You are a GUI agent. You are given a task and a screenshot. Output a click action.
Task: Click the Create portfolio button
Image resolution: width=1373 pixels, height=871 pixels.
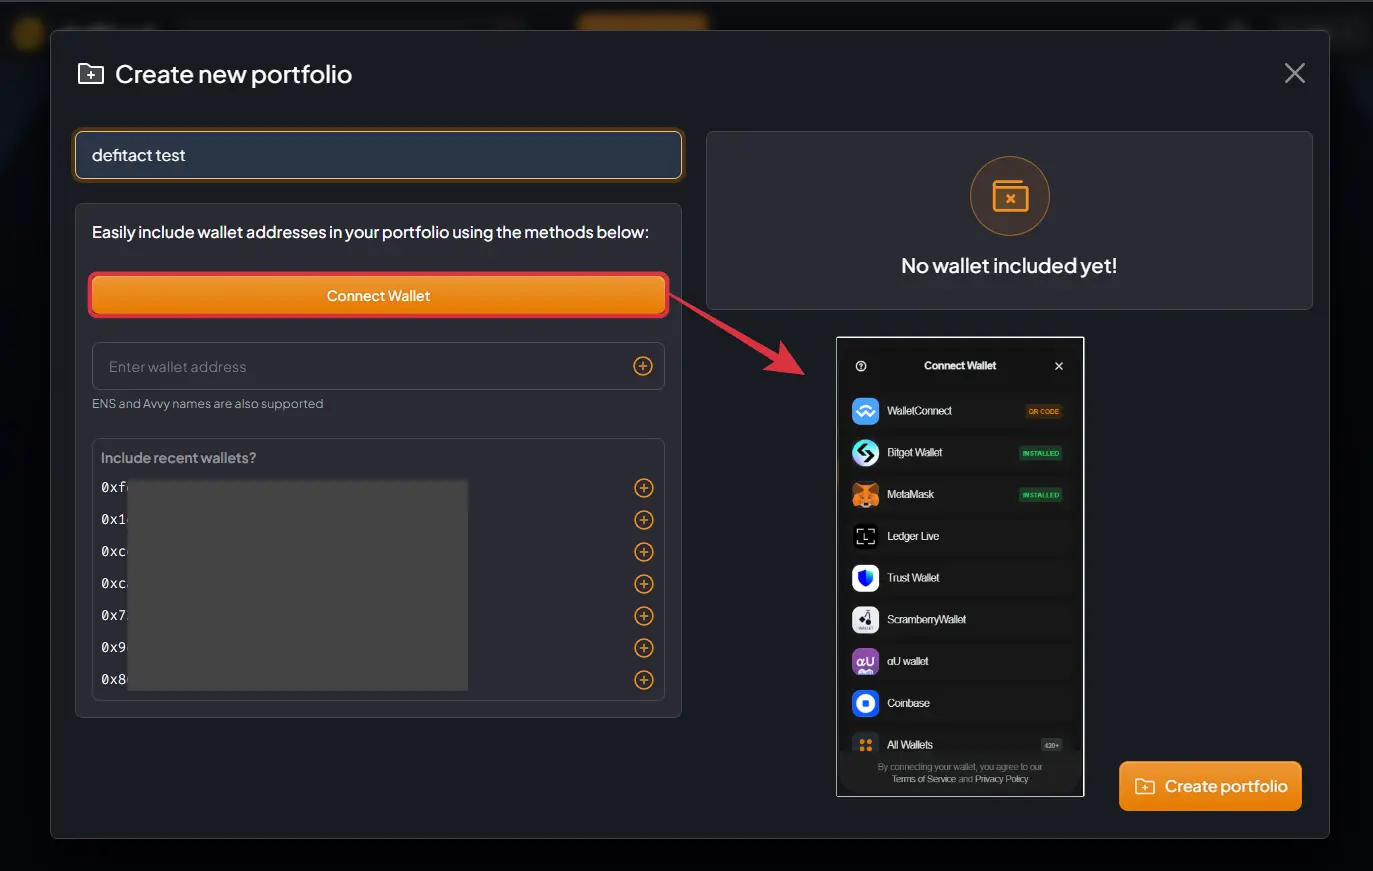tap(1210, 786)
